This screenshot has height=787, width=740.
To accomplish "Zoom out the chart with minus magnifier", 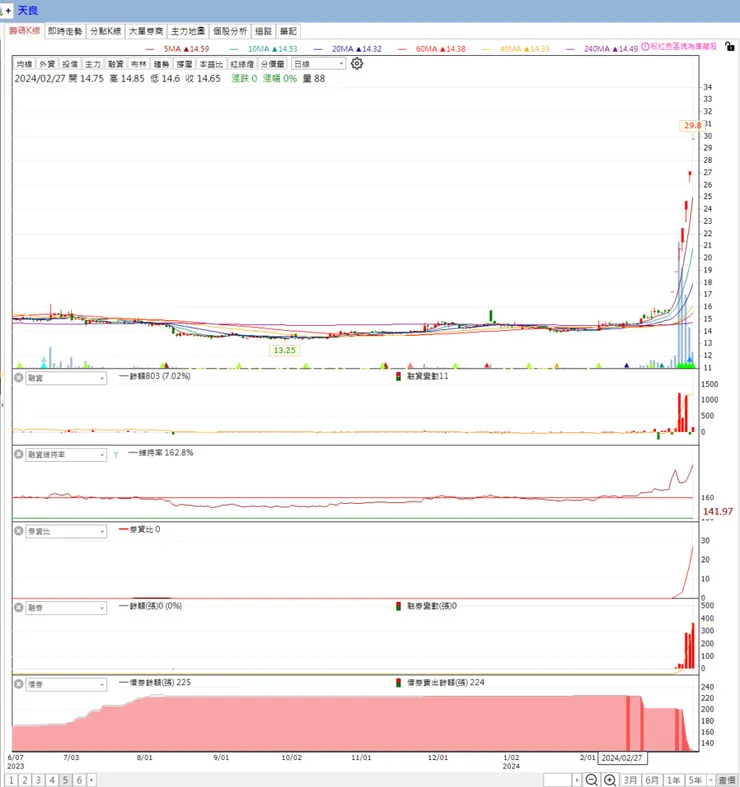I will tap(591, 780).
